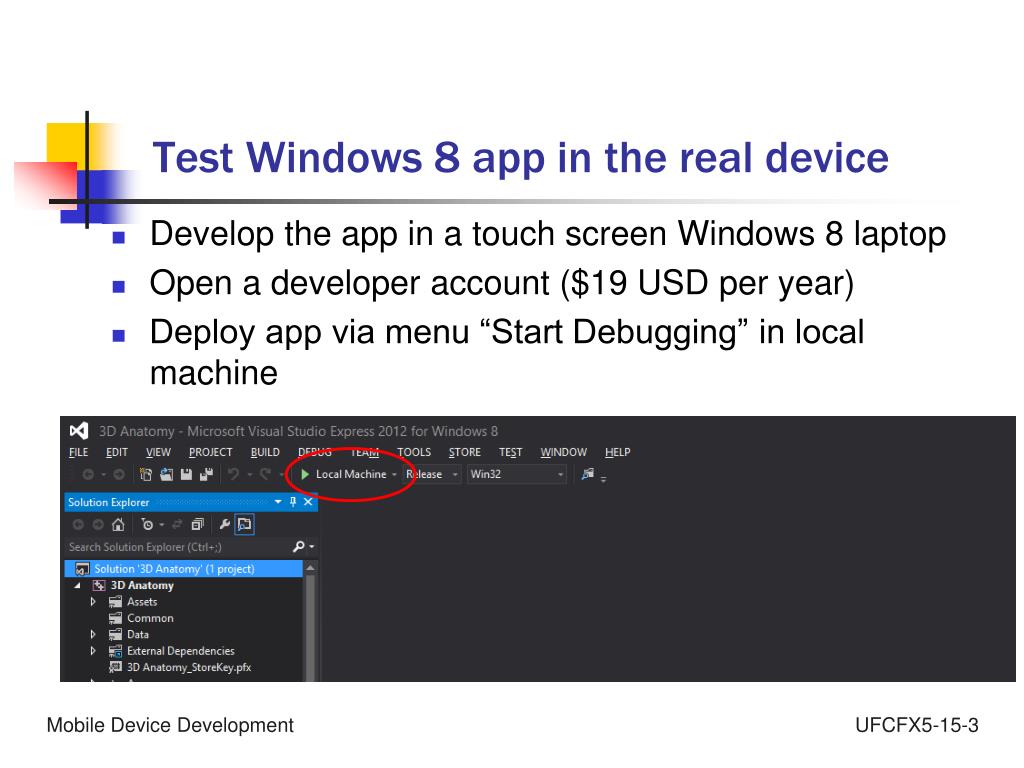Go forward in Solution Explorer
The height and width of the screenshot is (768, 1024).
[x=98, y=524]
